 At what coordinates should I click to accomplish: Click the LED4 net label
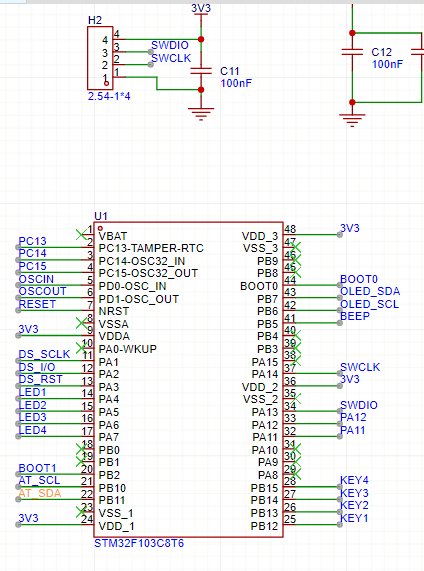pyautogui.click(x=32, y=430)
